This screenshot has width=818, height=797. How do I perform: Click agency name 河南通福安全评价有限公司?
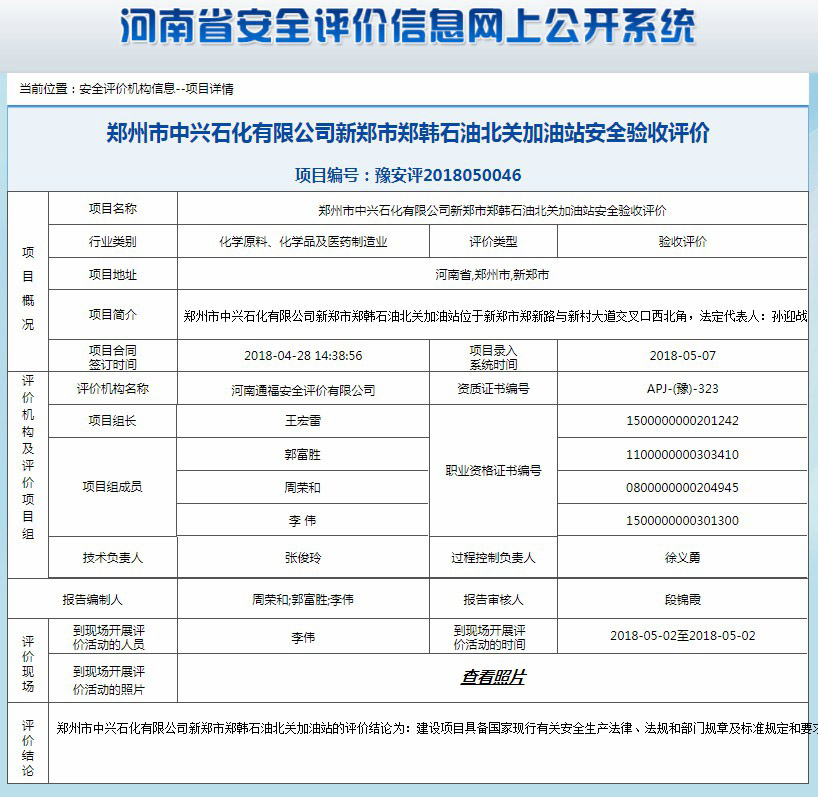point(303,390)
